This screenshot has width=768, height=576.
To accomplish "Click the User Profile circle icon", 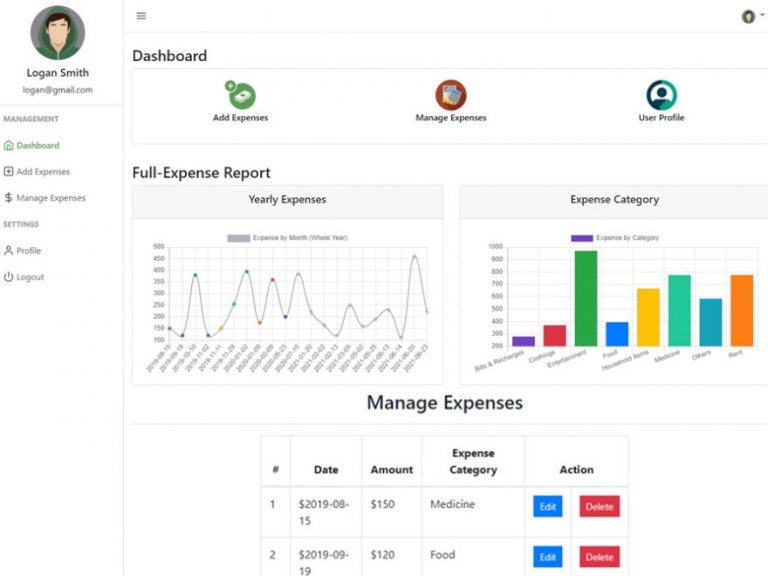I will [661, 96].
